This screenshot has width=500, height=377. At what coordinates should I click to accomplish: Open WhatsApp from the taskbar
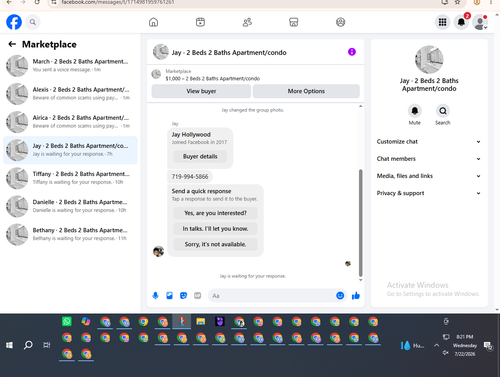(x=67, y=321)
